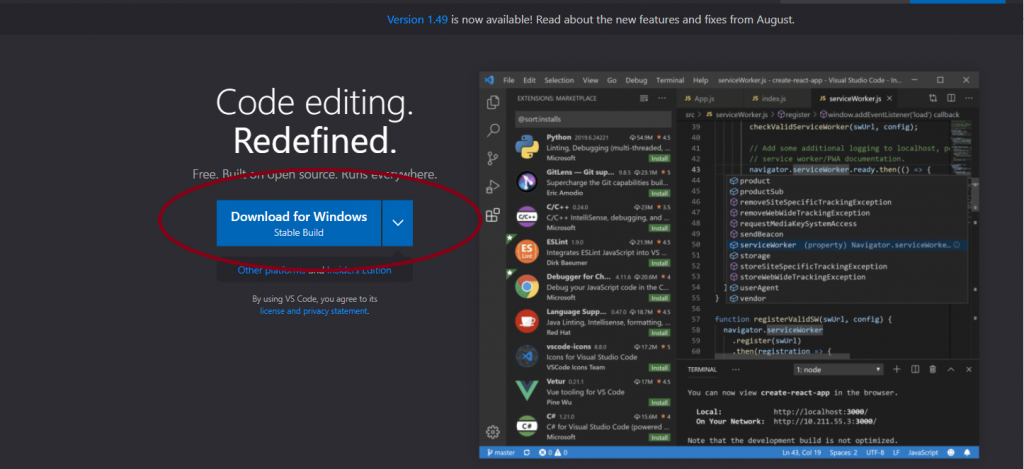The height and width of the screenshot is (469, 1024).
Task: Click the compare changes icon in editor toolbar
Action: tap(933, 99)
